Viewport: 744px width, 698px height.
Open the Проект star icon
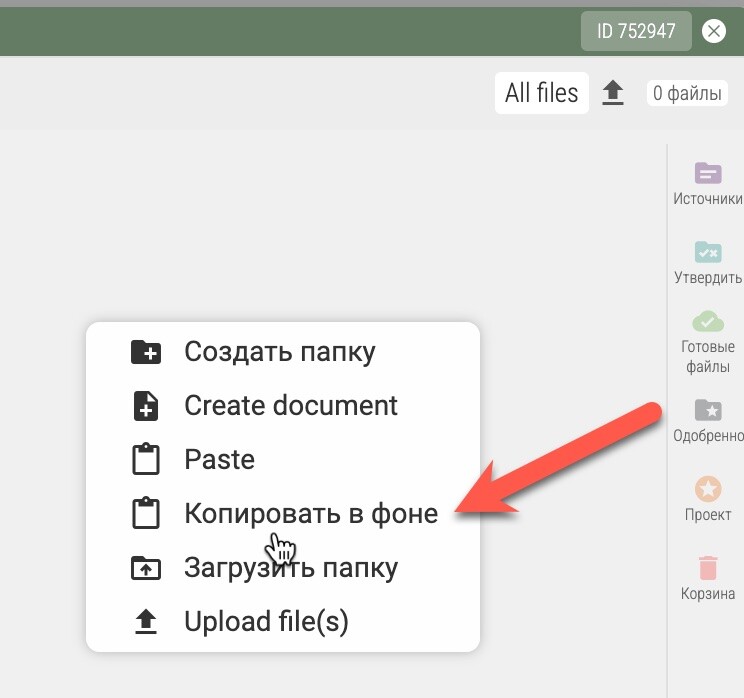point(708,489)
